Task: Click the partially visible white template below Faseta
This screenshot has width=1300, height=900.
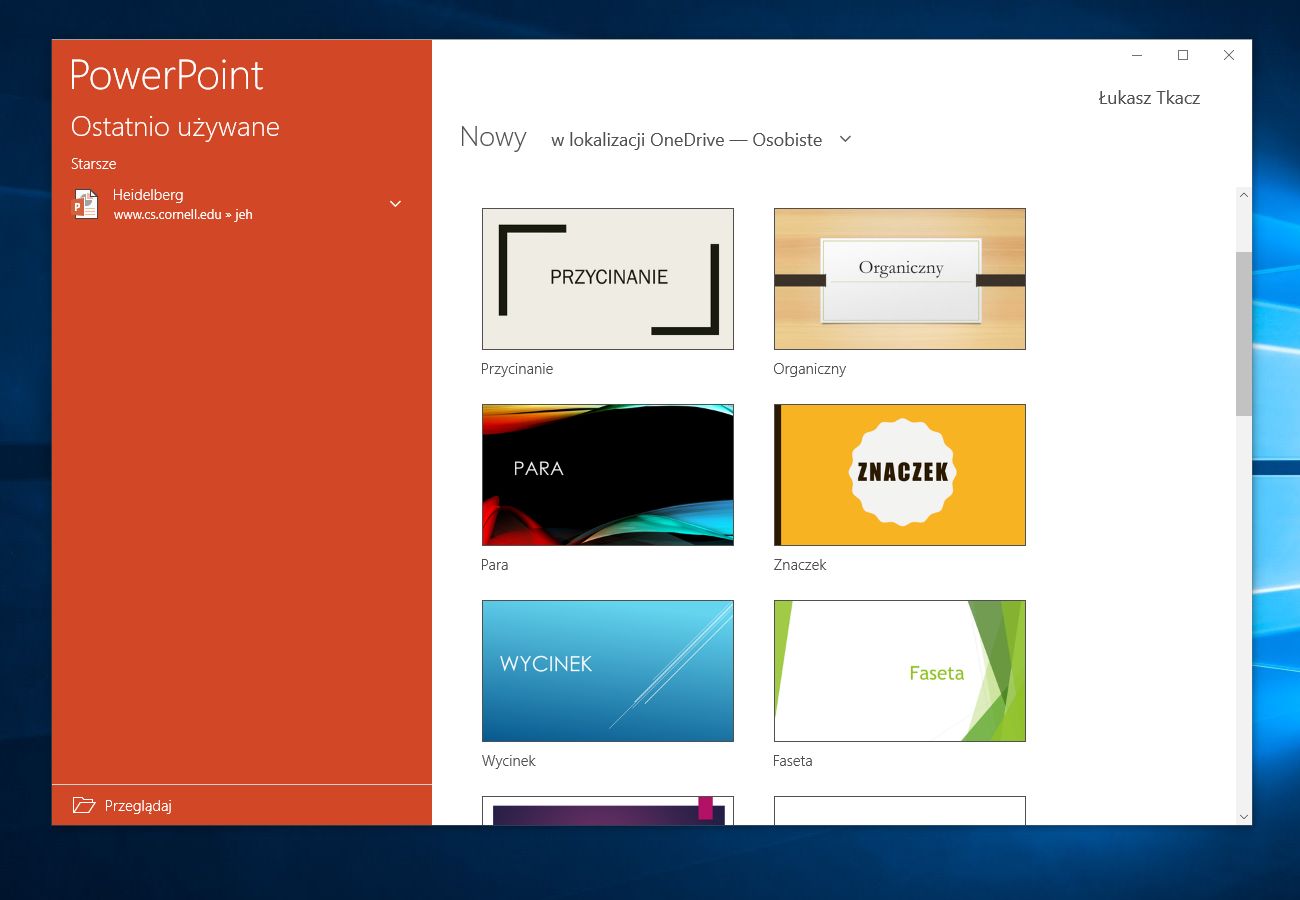Action: click(x=898, y=810)
